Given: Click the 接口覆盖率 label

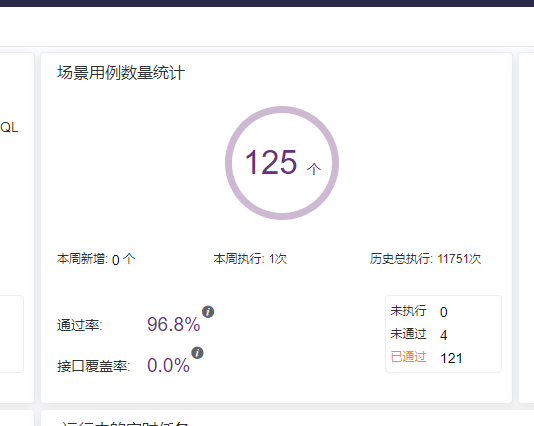Looking at the screenshot, I should (x=94, y=366).
